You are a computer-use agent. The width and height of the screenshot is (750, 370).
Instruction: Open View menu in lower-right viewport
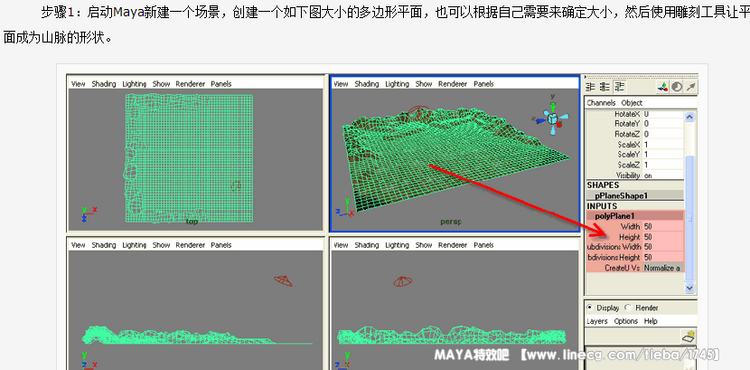(x=341, y=245)
